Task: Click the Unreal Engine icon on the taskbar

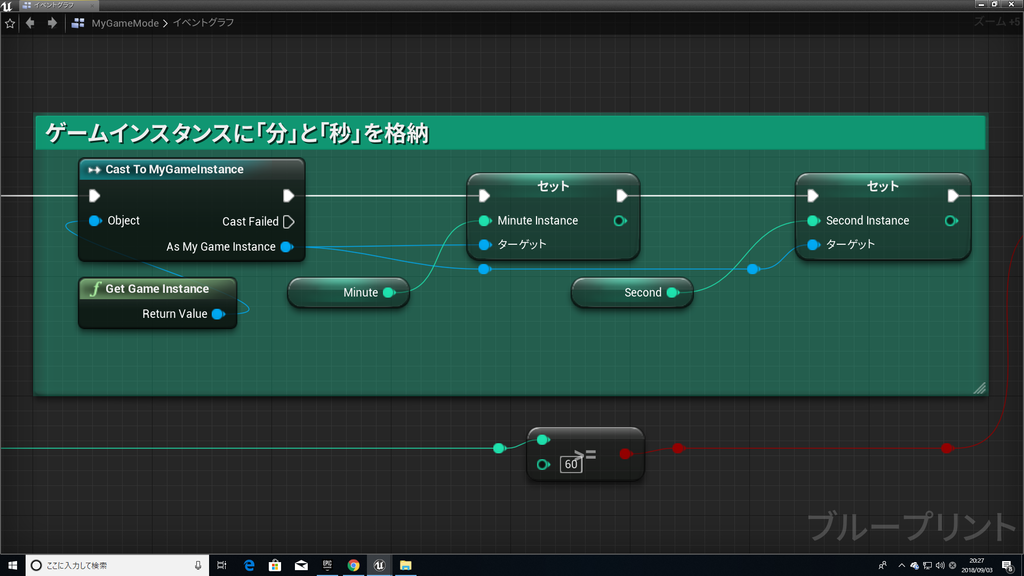Action: coord(379,565)
